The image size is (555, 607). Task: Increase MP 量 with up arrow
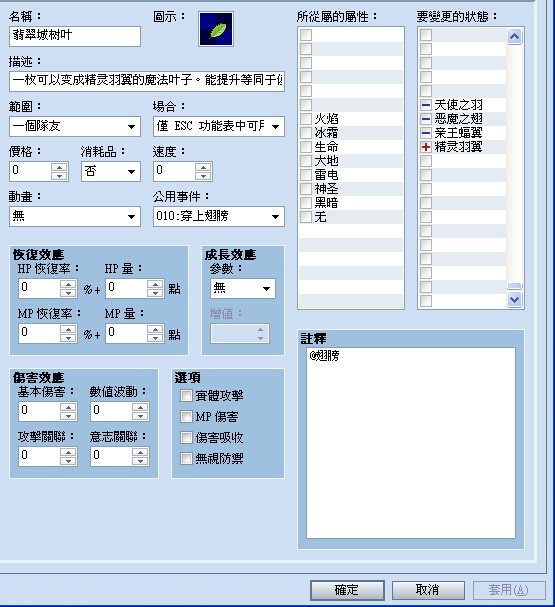point(155,329)
